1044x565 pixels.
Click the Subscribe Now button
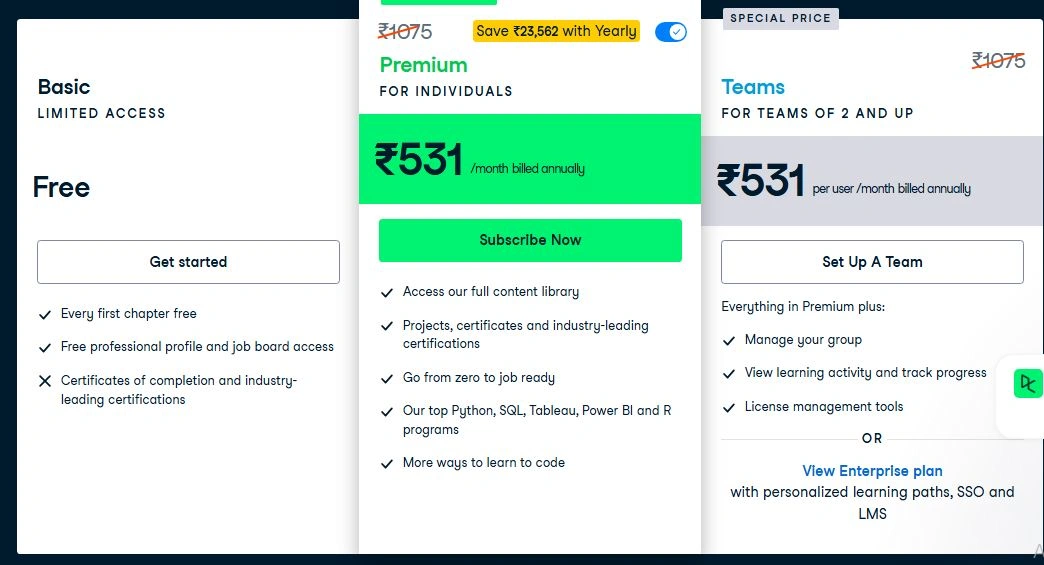click(530, 240)
